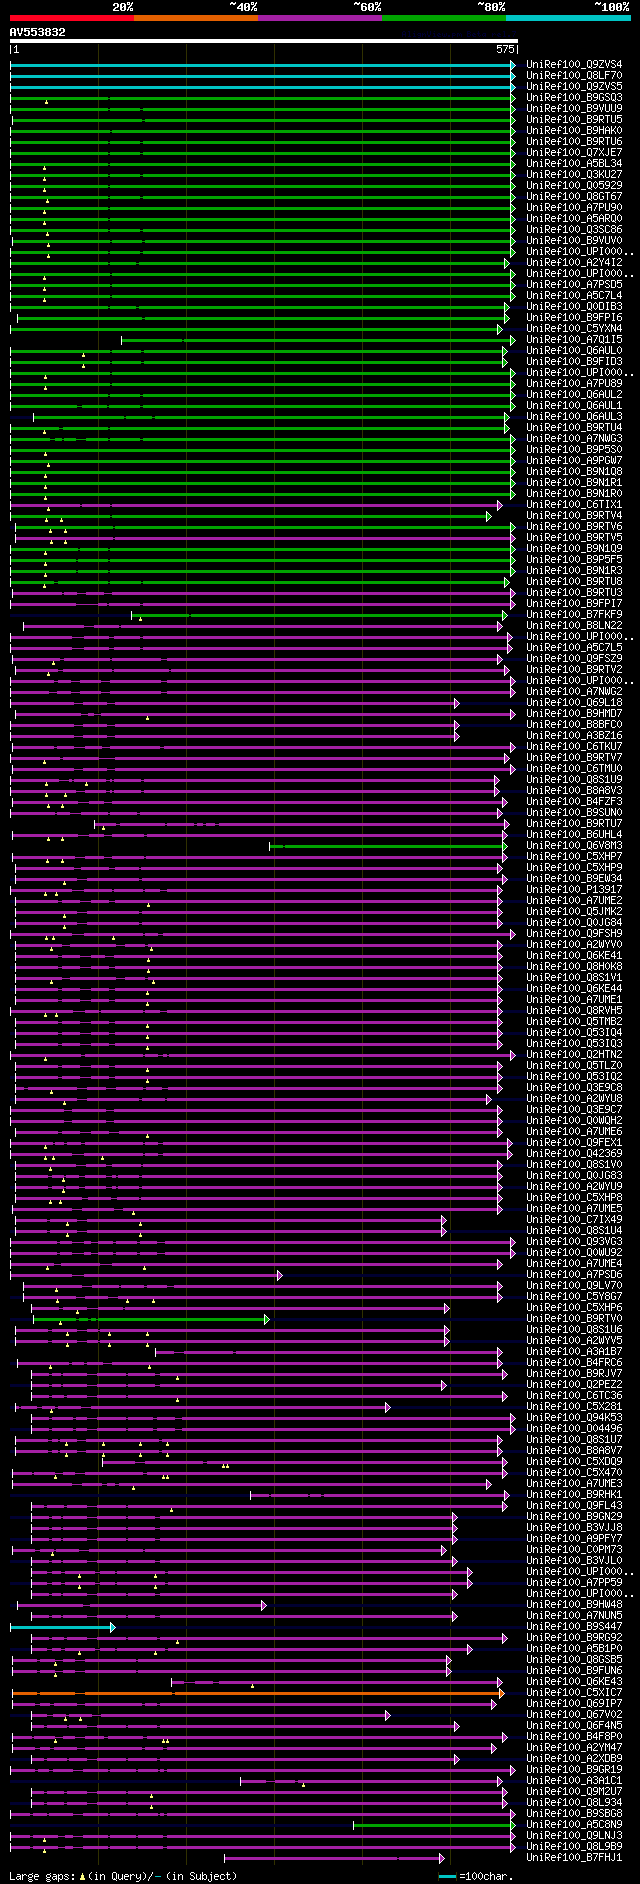640x1884 pixels.
Task: Open hit UniRef100_C5XIC7
Action: pos(574,1692)
